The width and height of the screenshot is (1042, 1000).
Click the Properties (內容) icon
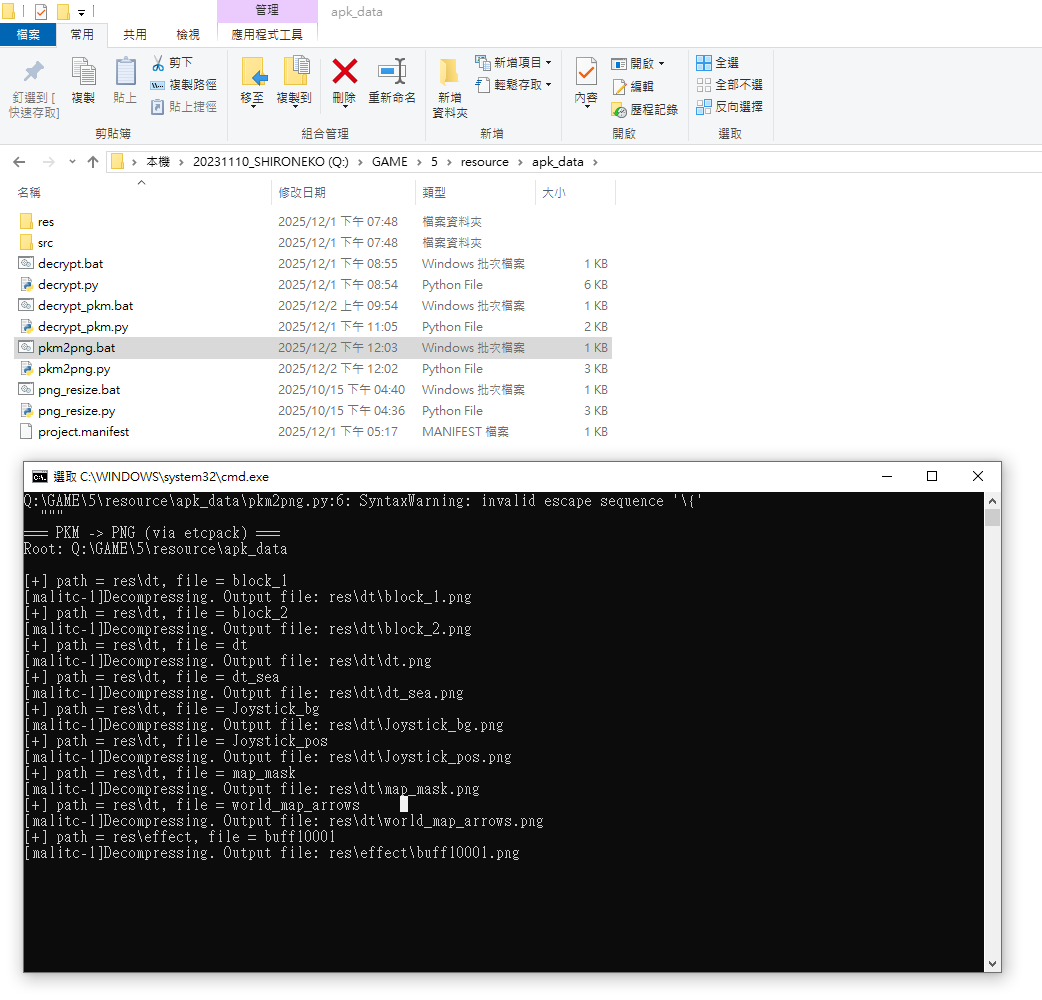click(586, 72)
